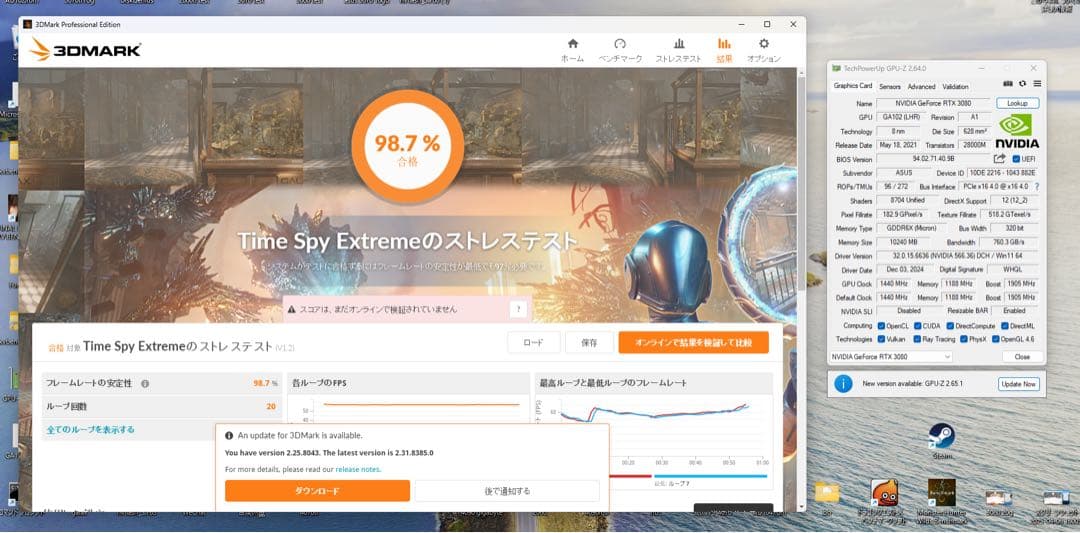Open the show all loops (全てのループを表示する) link
This screenshot has width=1080, height=533.
(x=90, y=430)
